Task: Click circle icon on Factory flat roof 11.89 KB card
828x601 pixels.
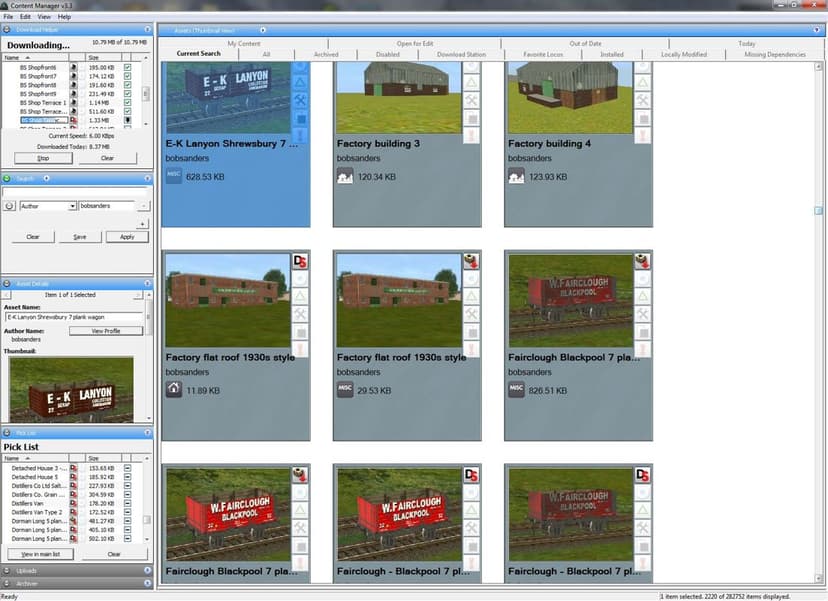Action: 300,278
